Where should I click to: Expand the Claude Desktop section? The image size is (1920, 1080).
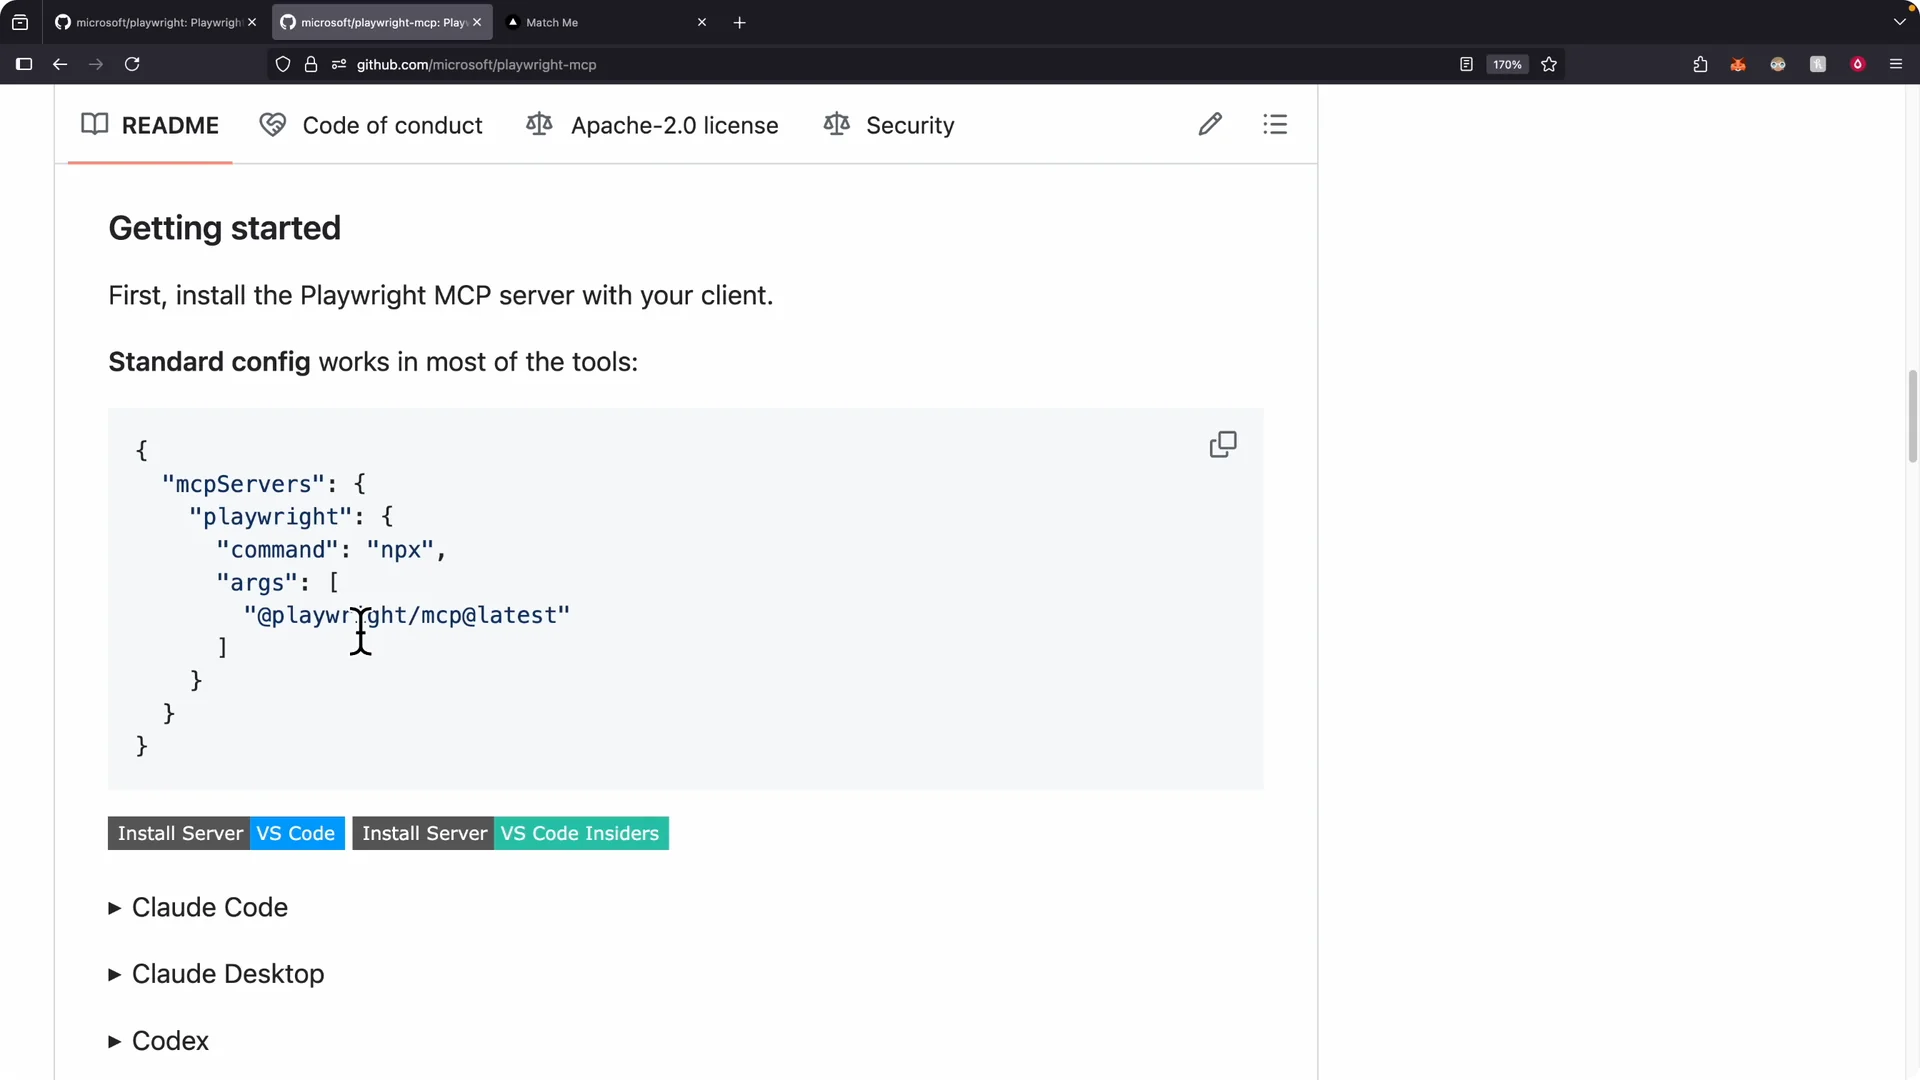tap(216, 974)
